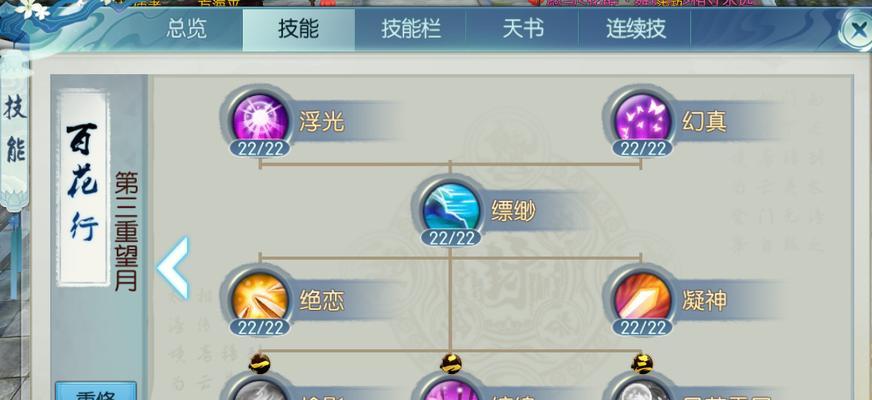
Task: Open the 技能栏 tab
Action: [x=411, y=29]
